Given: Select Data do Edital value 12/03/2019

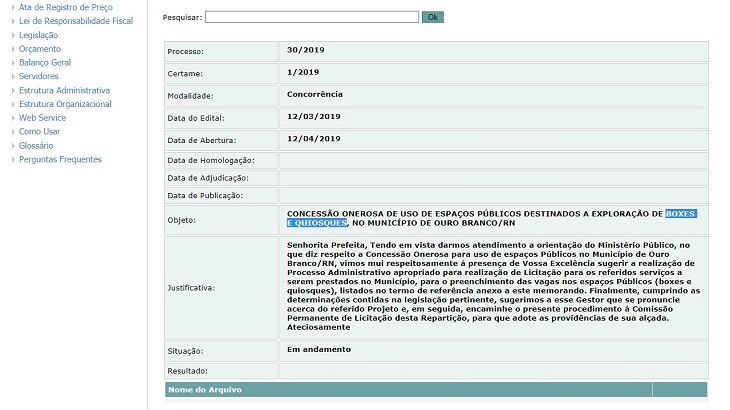Looking at the screenshot, I should tap(314, 116).
